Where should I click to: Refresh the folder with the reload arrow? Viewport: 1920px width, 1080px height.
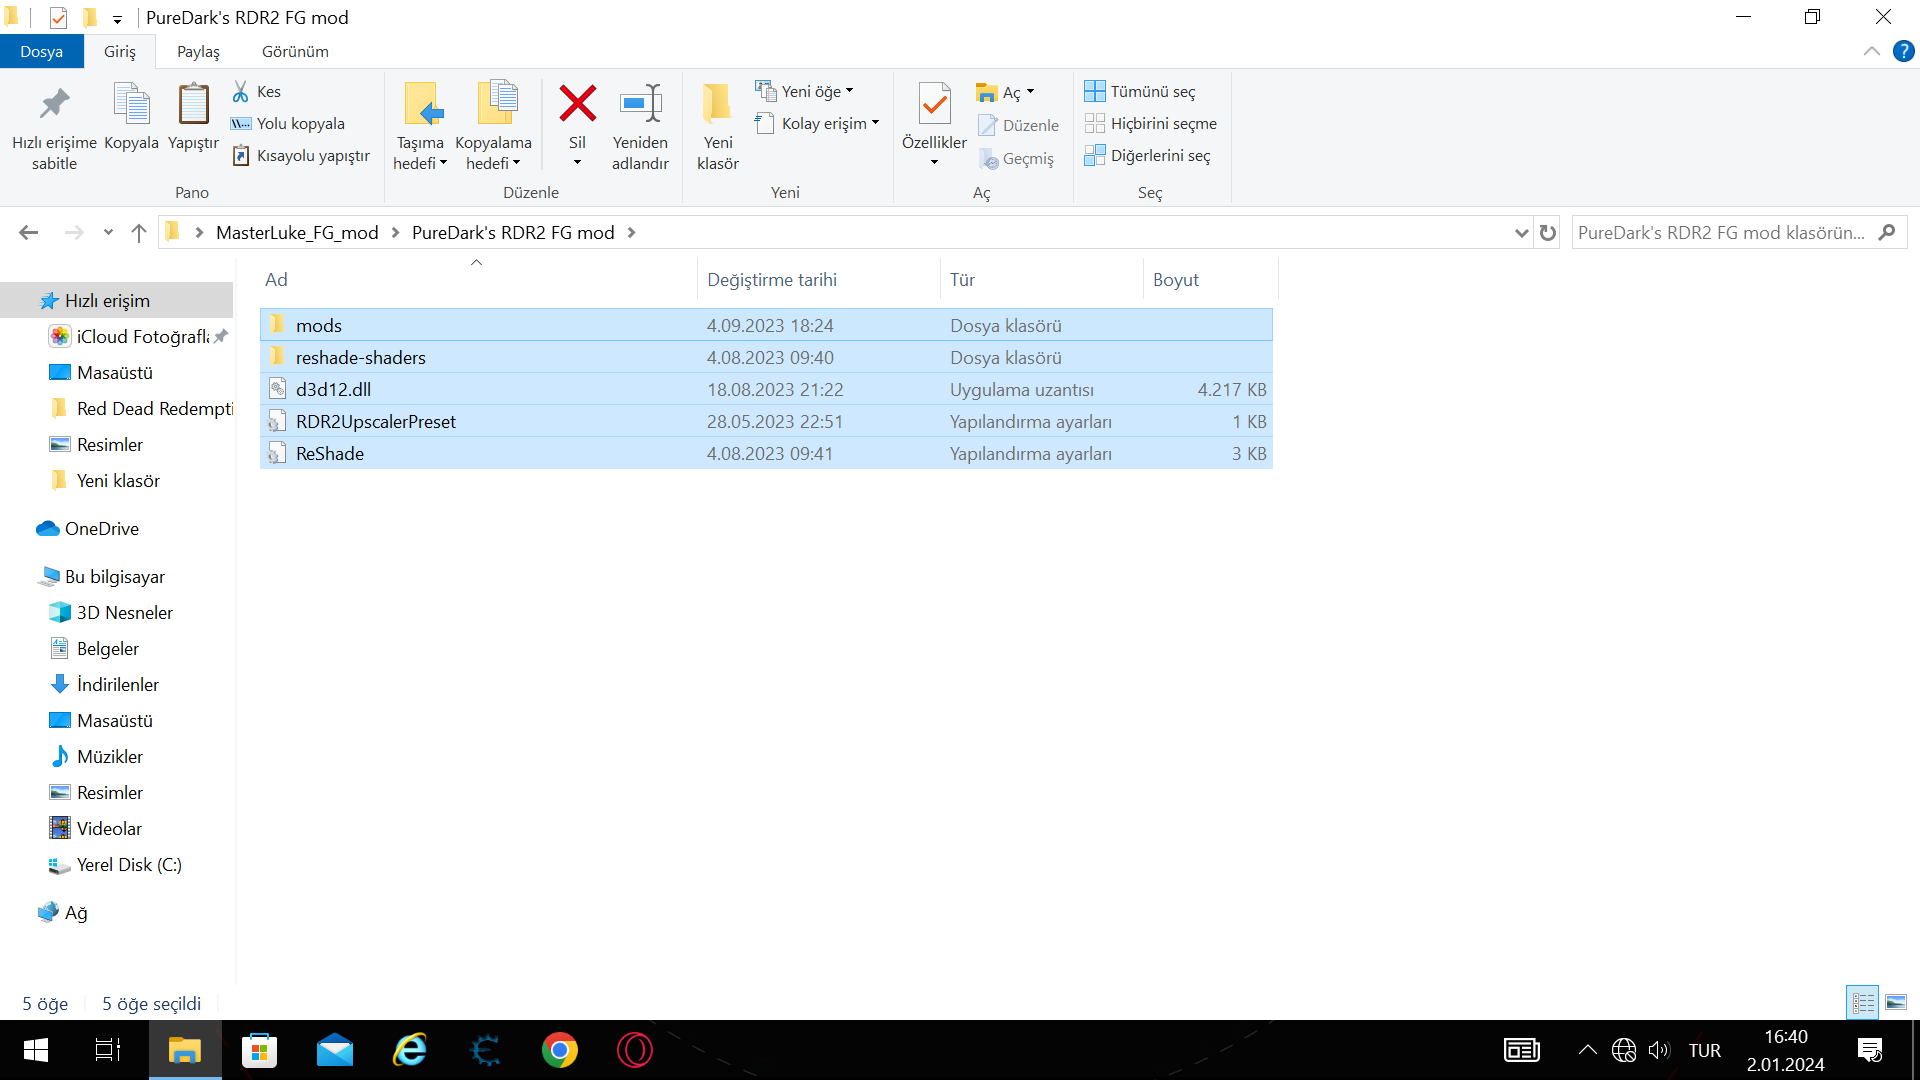(1548, 233)
